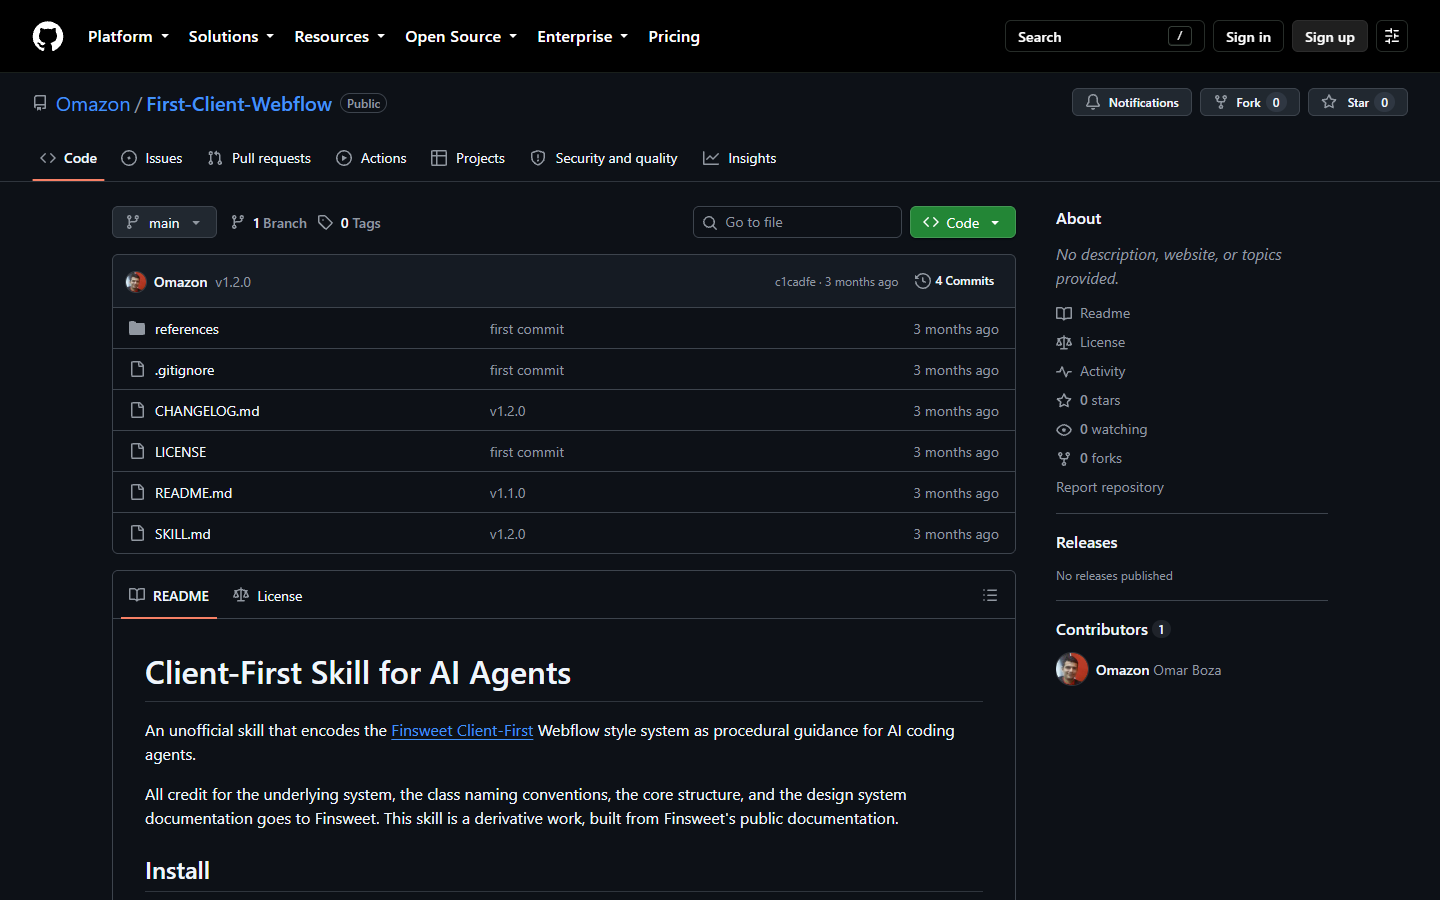This screenshot has width=1440, height=900.
Task: Go to Pricing page
Action: tap(674, 36)
